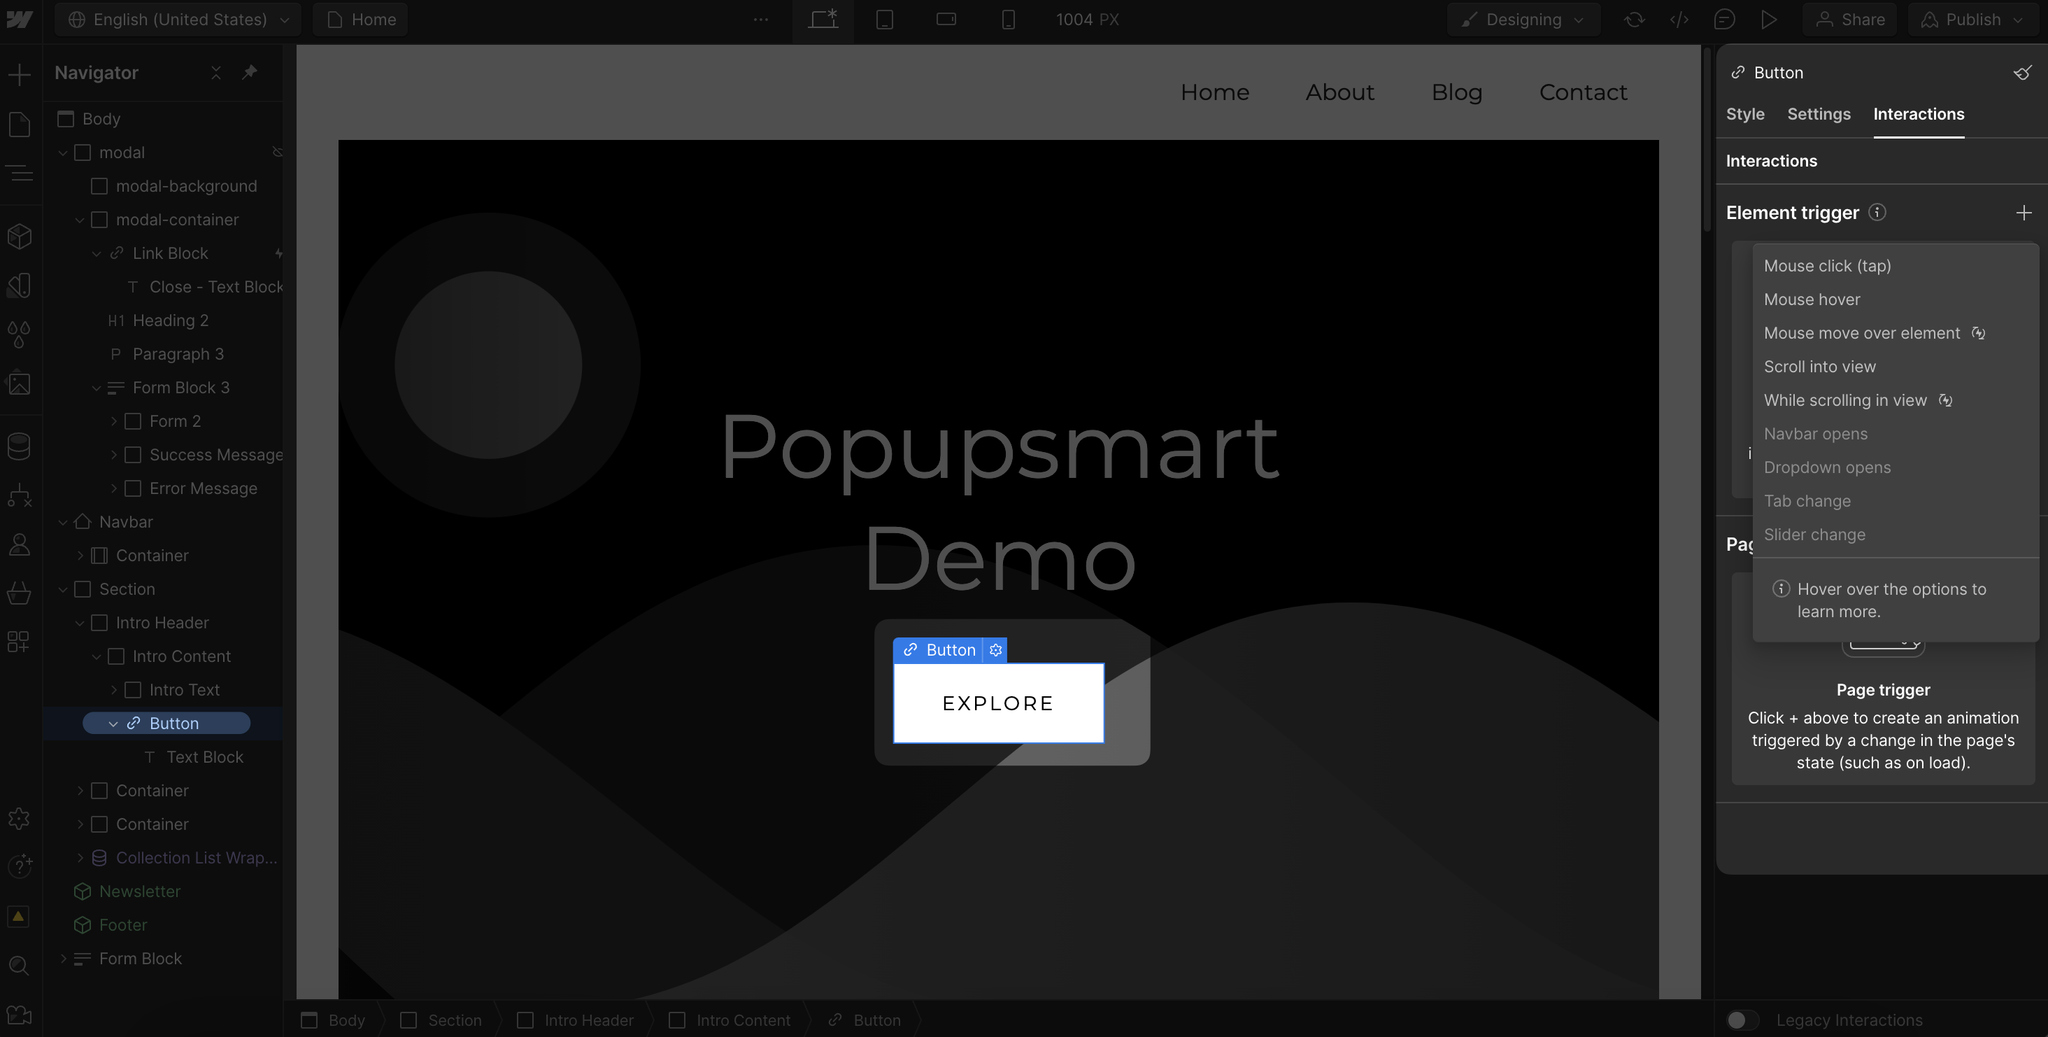Open the Components cube icon
This screenshot has width=2048, height=1037.
click(19, 236)
